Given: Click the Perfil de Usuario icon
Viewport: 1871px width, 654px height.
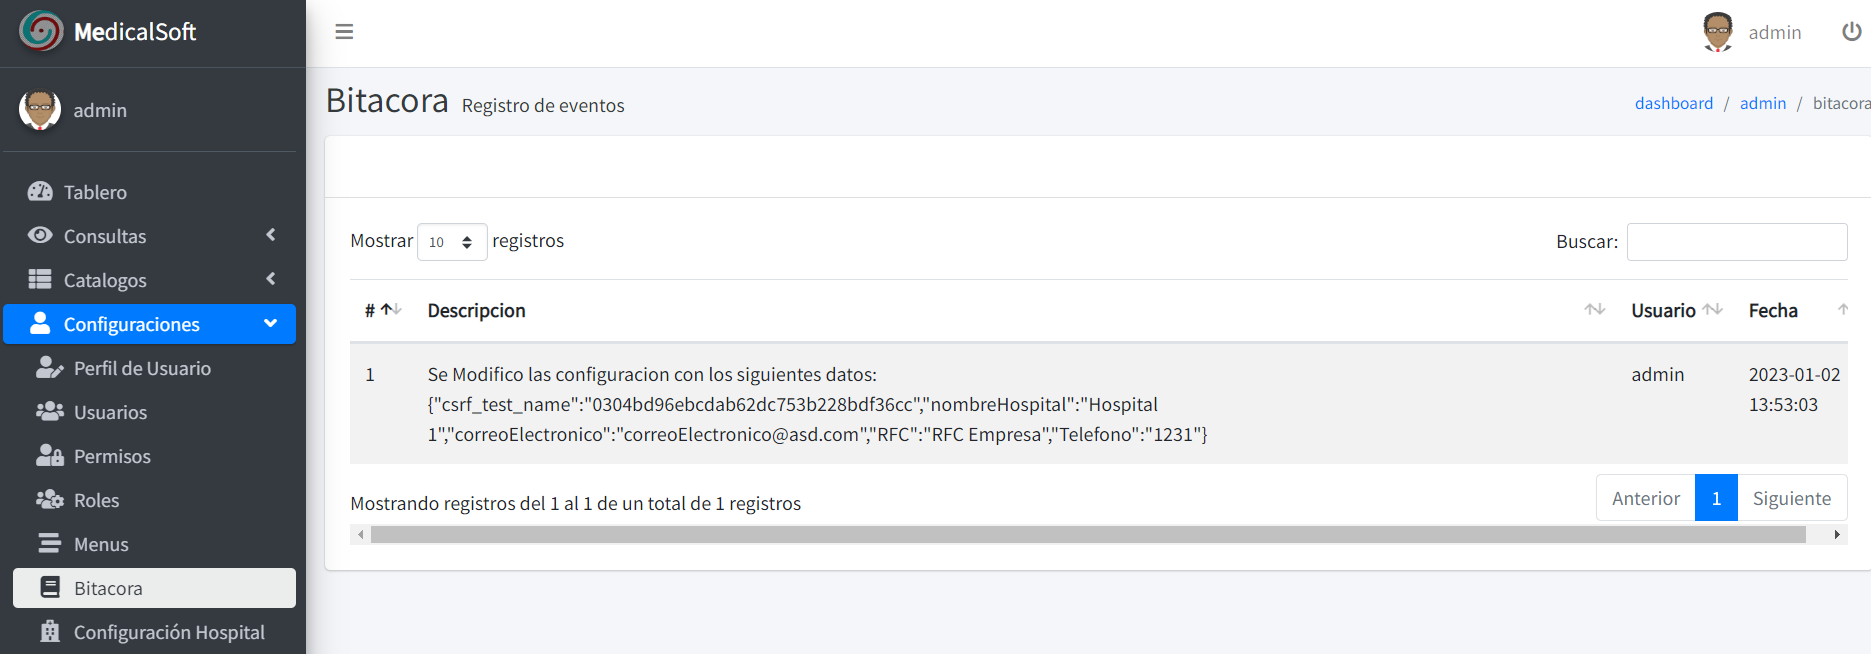Looking at the screenshot, I should 49,368.
